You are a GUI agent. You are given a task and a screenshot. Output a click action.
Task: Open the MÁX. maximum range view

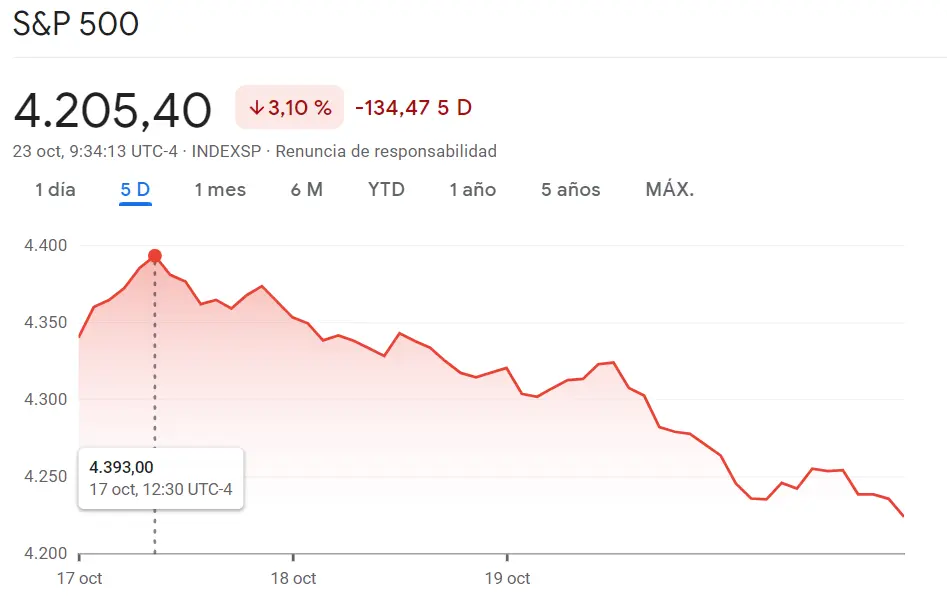pos(669,189)
